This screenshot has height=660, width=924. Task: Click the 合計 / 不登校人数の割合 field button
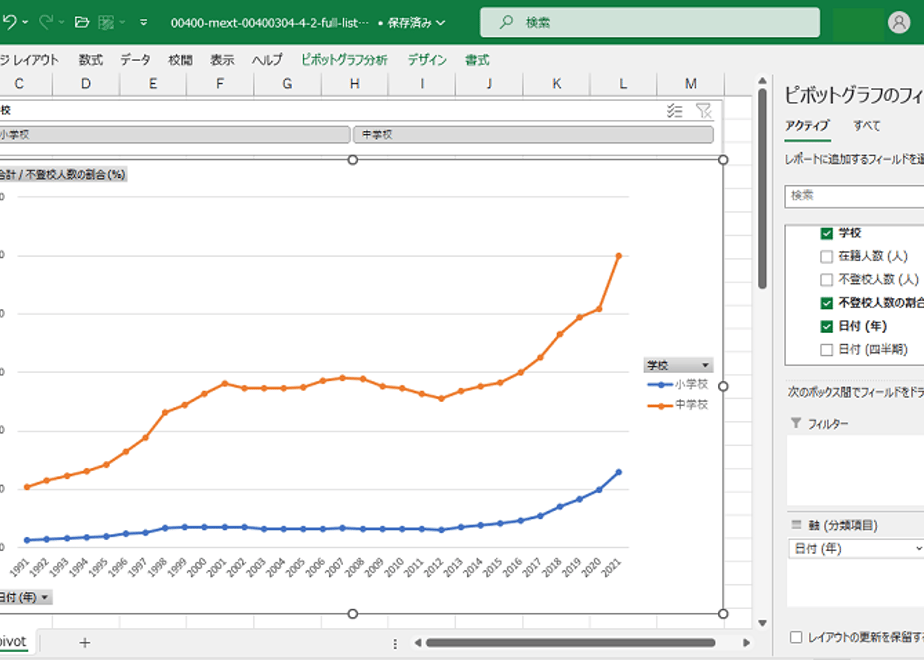[x=63, y=174]
